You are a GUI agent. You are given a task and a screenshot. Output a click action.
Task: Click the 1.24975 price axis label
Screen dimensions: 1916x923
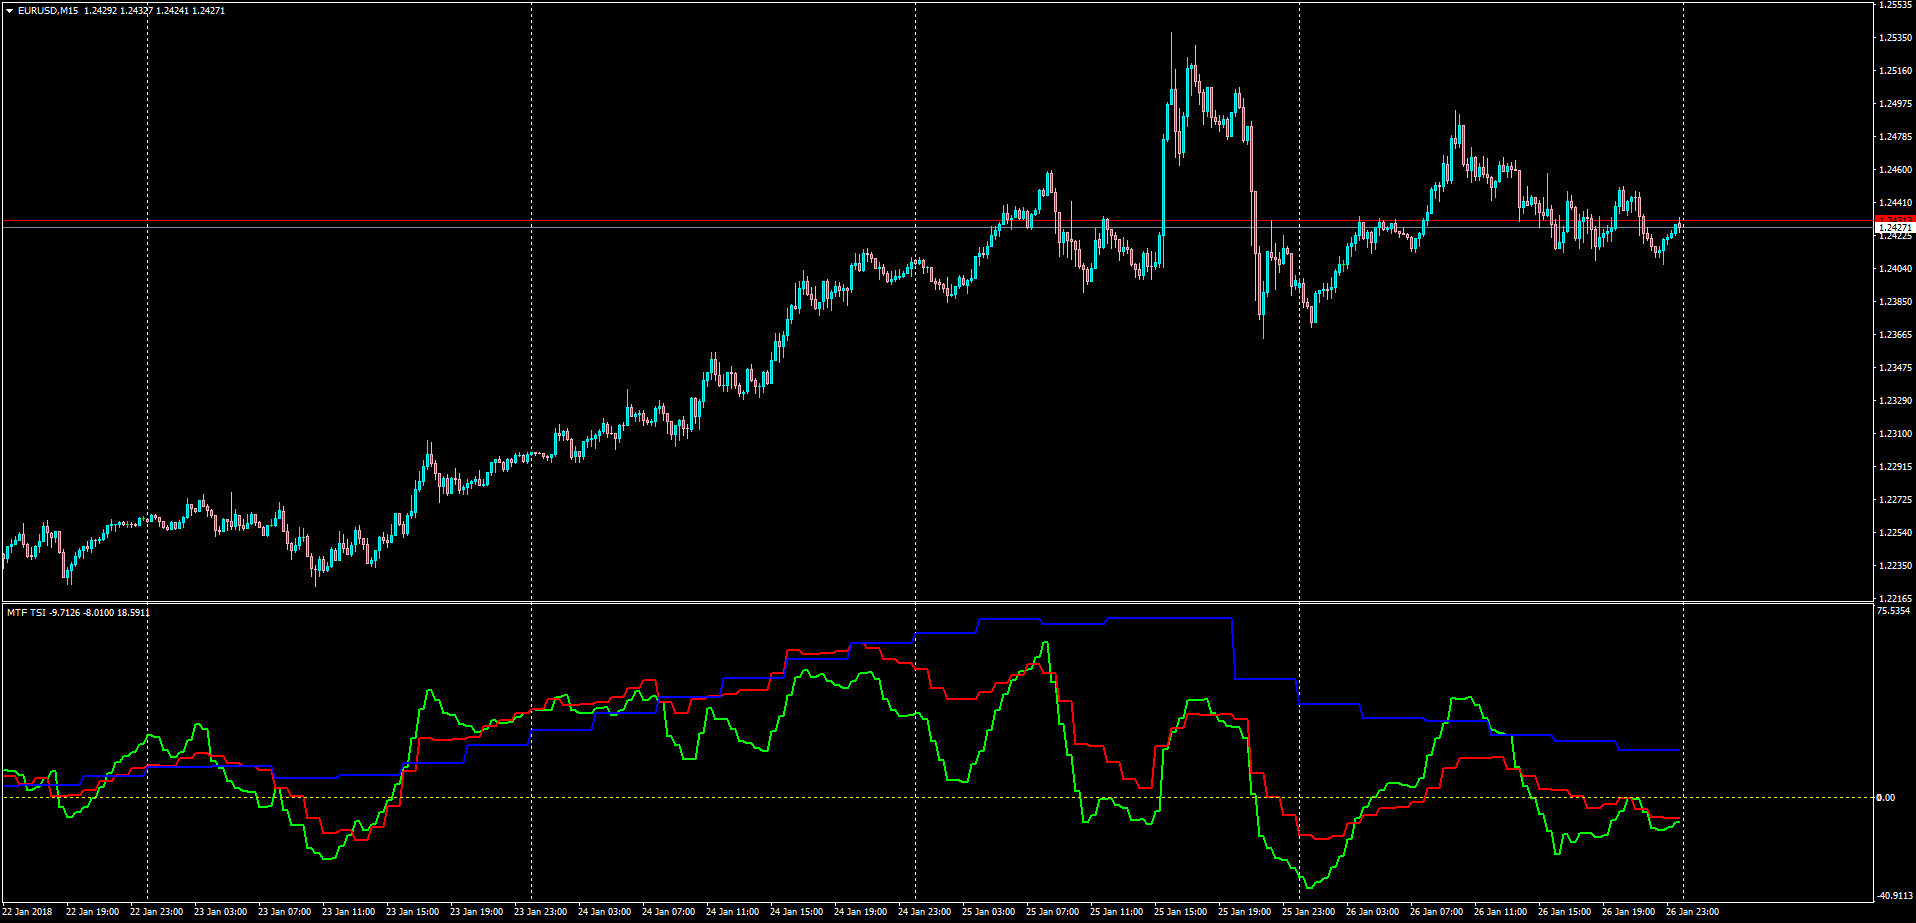pyautogui.click(x=1896, y=104)
